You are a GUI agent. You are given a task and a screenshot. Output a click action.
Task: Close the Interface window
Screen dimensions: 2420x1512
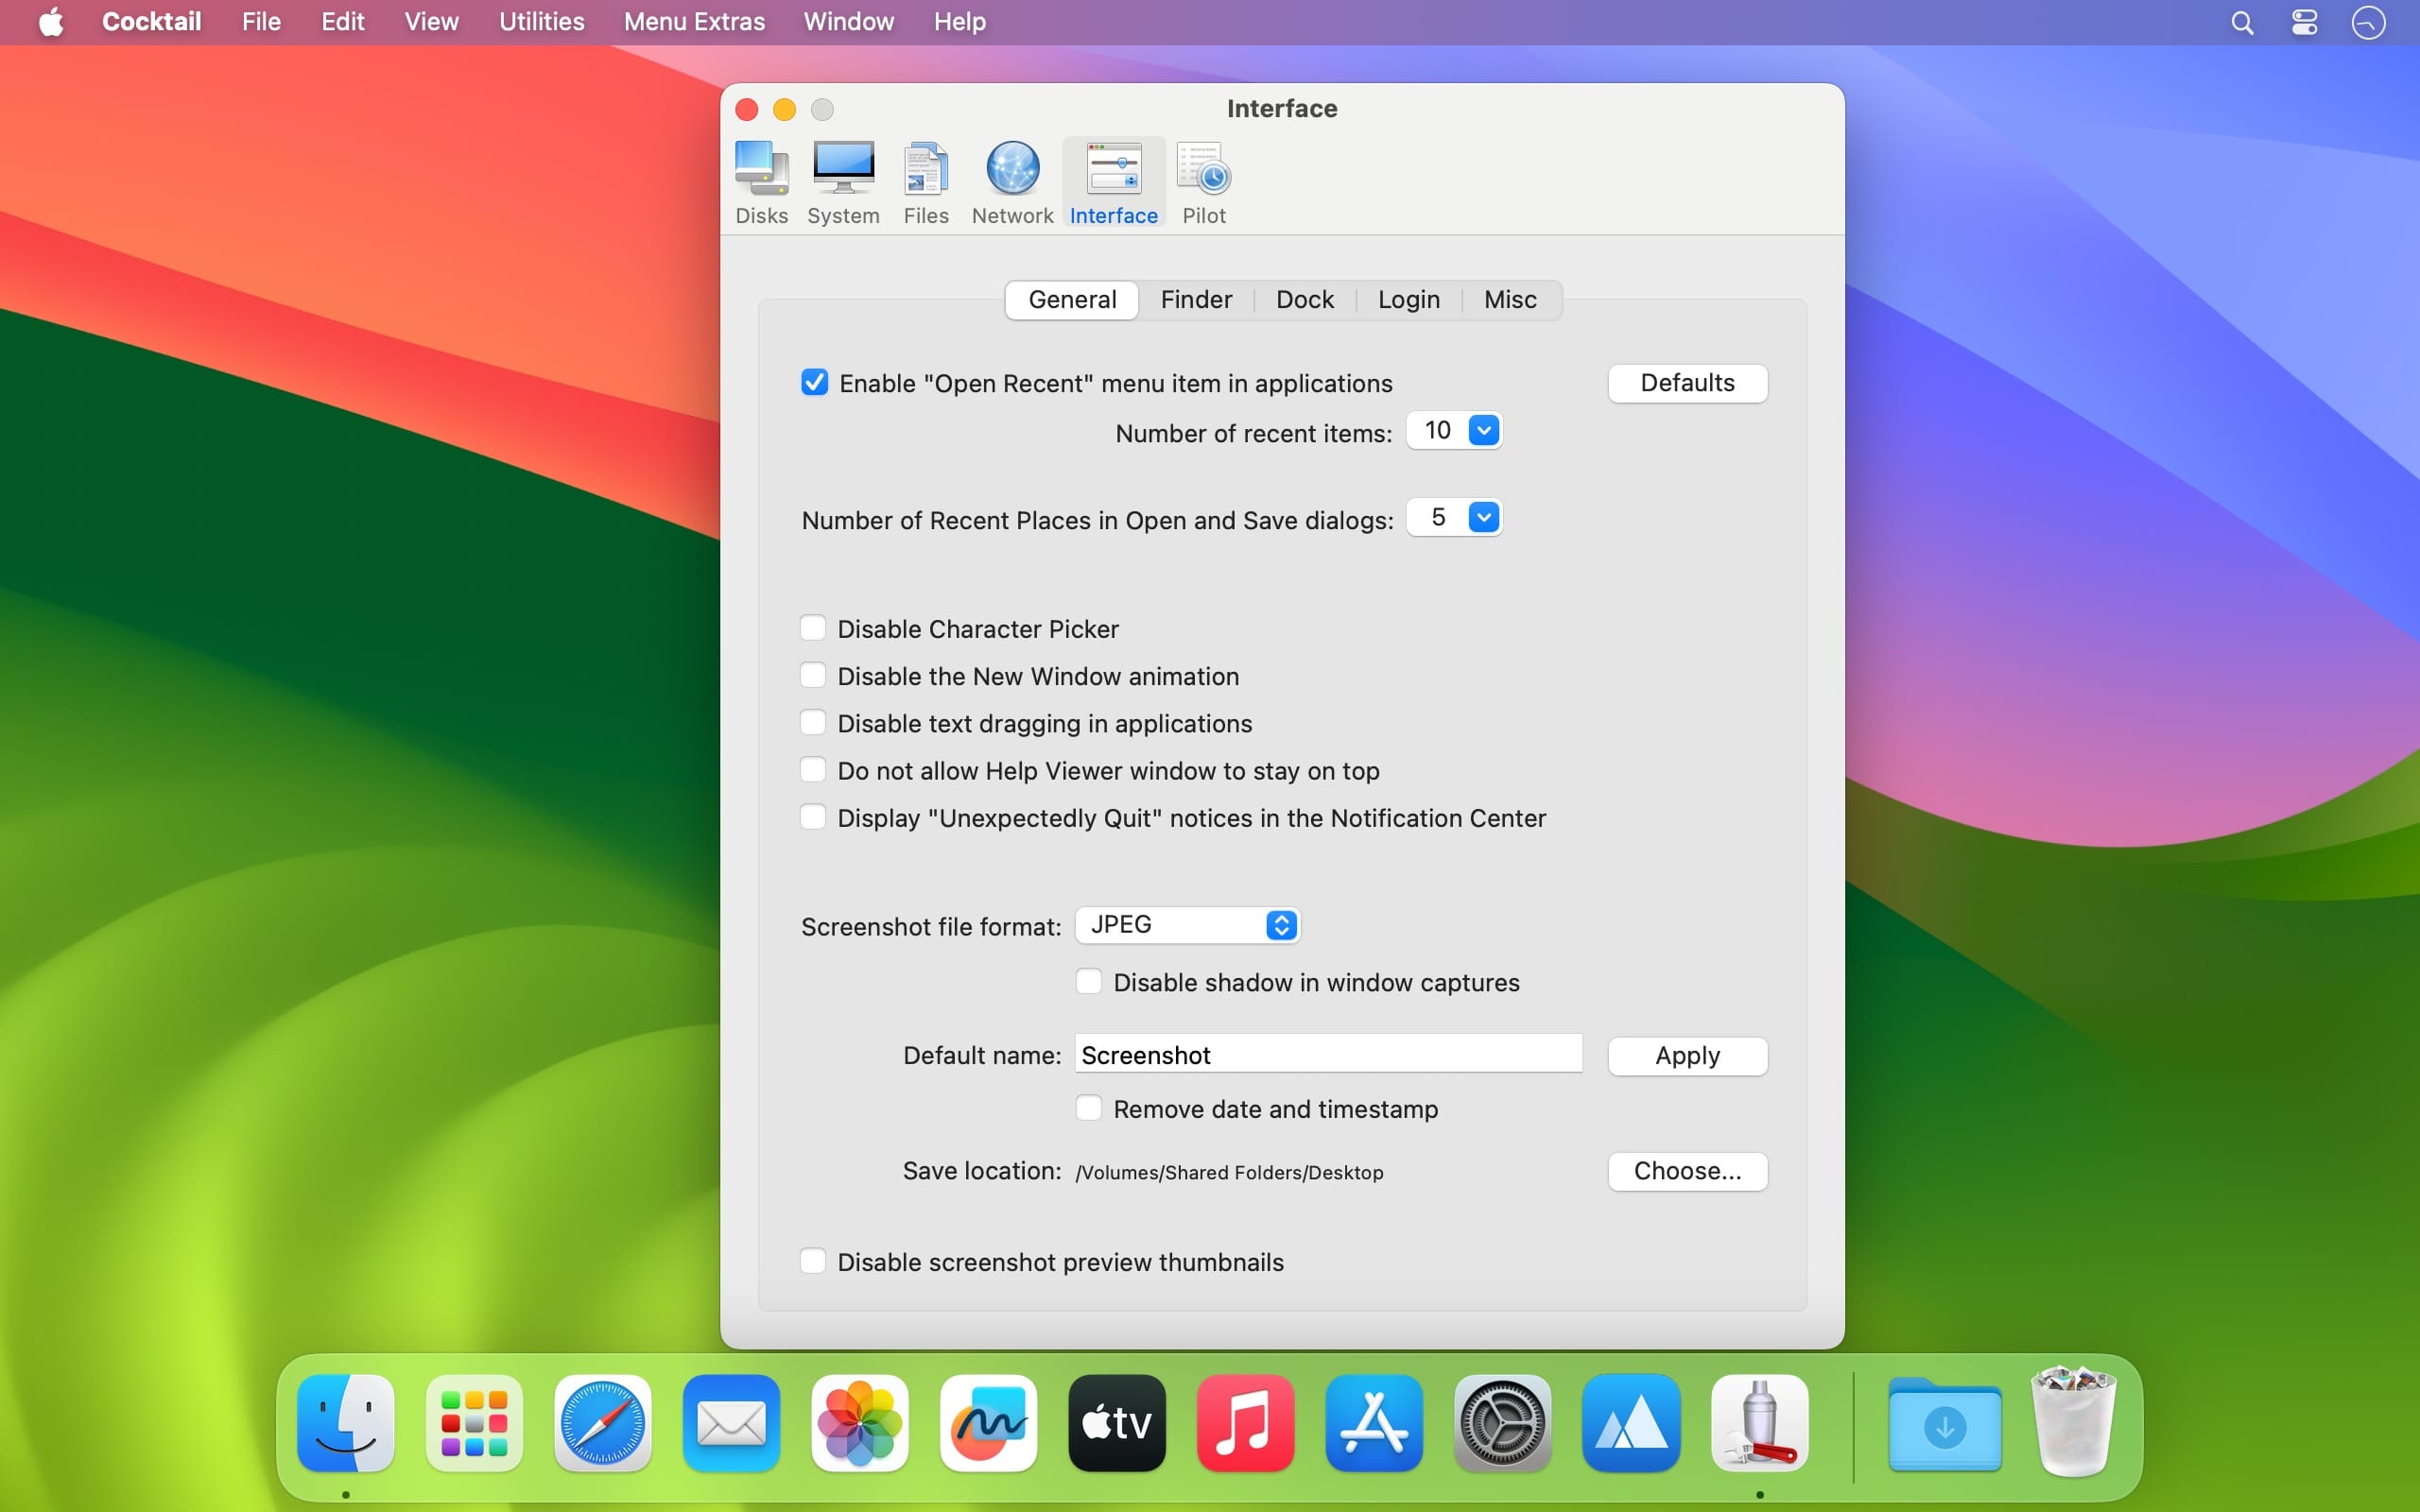[x=746, y=109]
